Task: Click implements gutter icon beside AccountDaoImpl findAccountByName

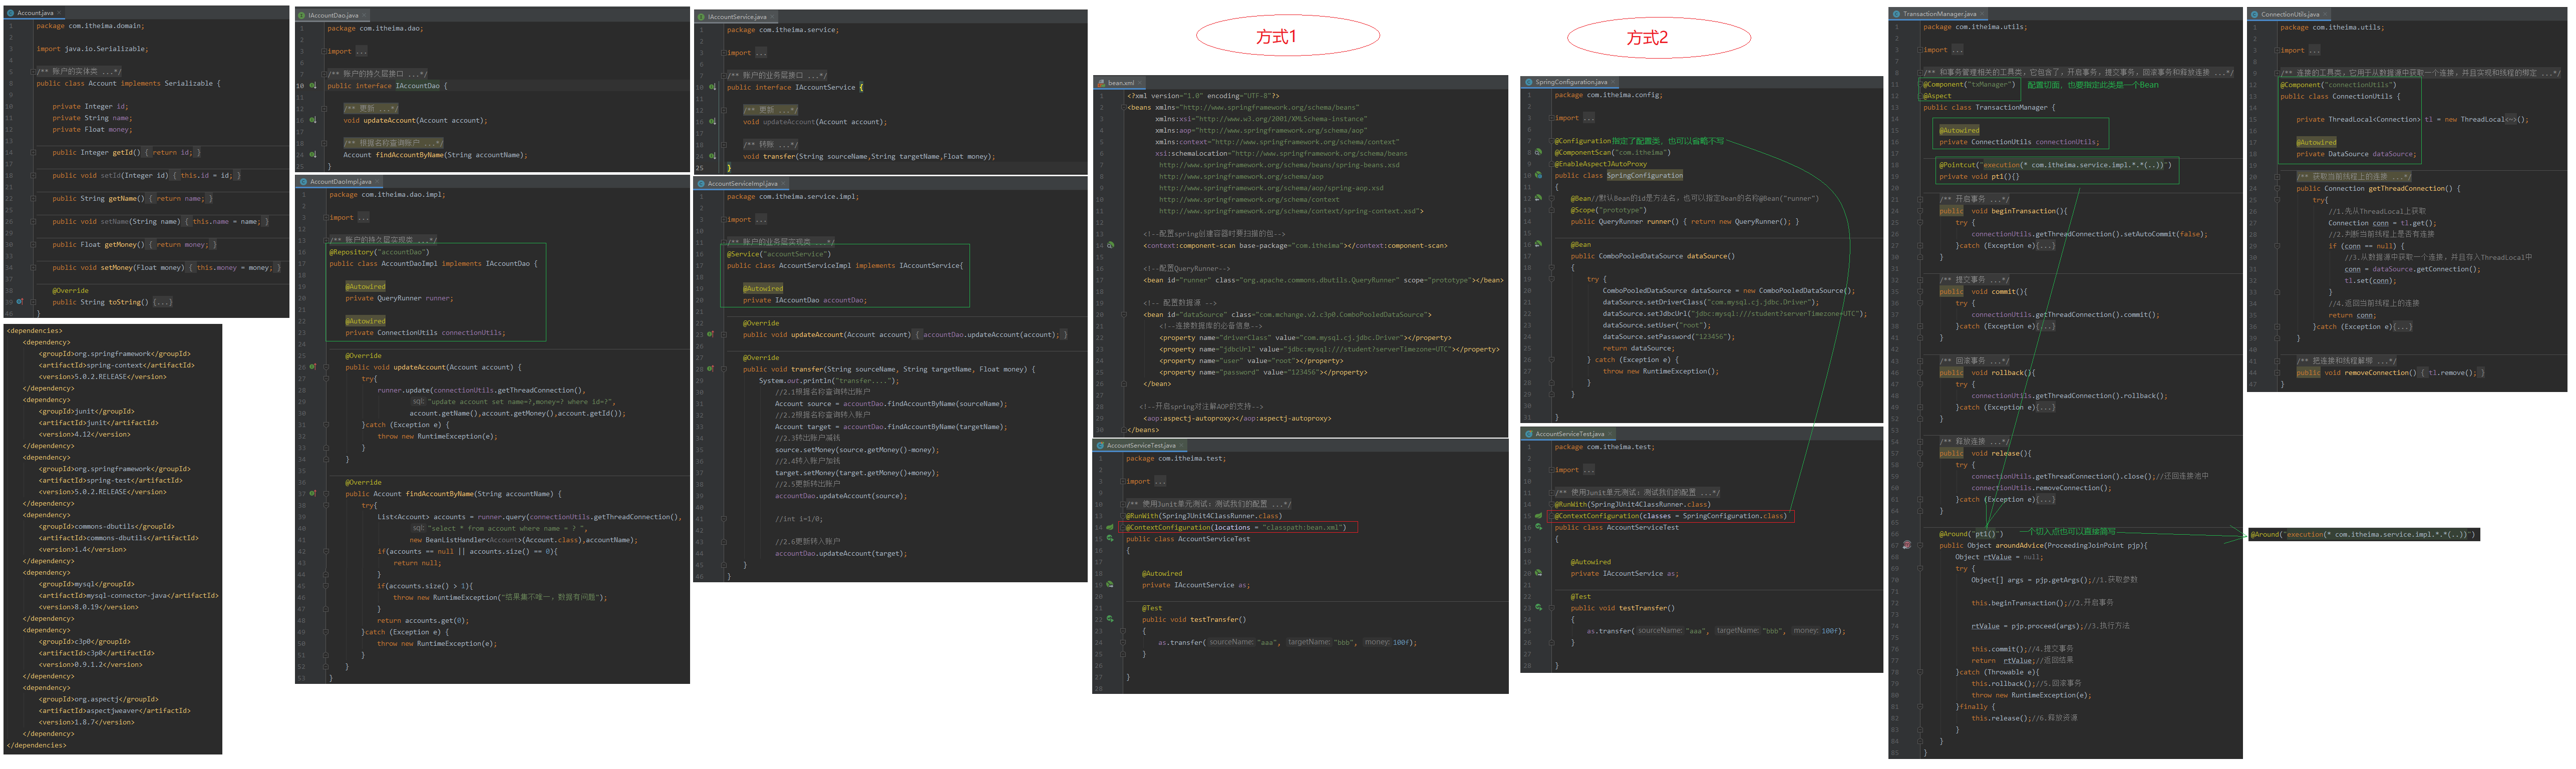Action: [x=312, y=494]
